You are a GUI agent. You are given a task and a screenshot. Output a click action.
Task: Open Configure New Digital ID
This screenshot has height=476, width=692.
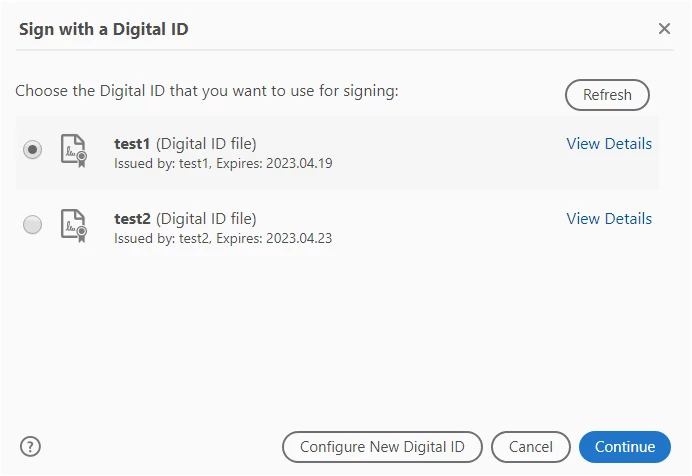pos(382,447)
